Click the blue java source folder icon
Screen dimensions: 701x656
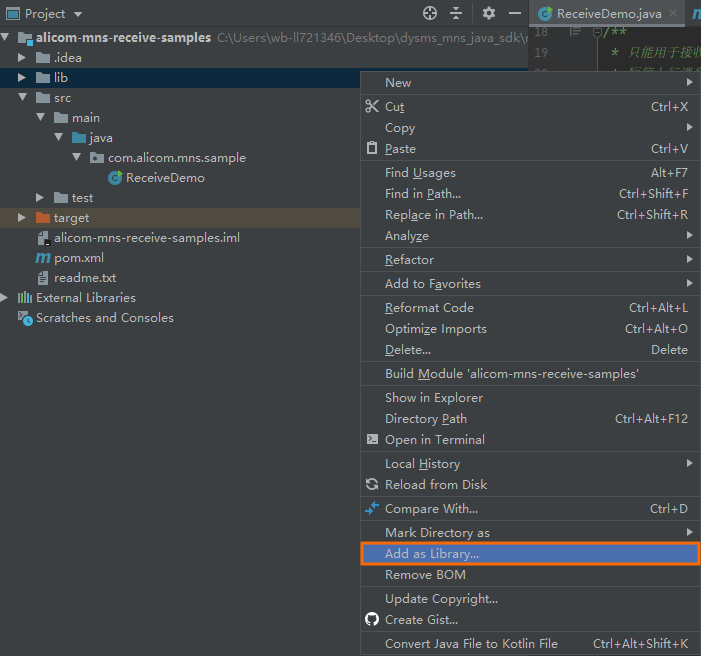point(79,137)
